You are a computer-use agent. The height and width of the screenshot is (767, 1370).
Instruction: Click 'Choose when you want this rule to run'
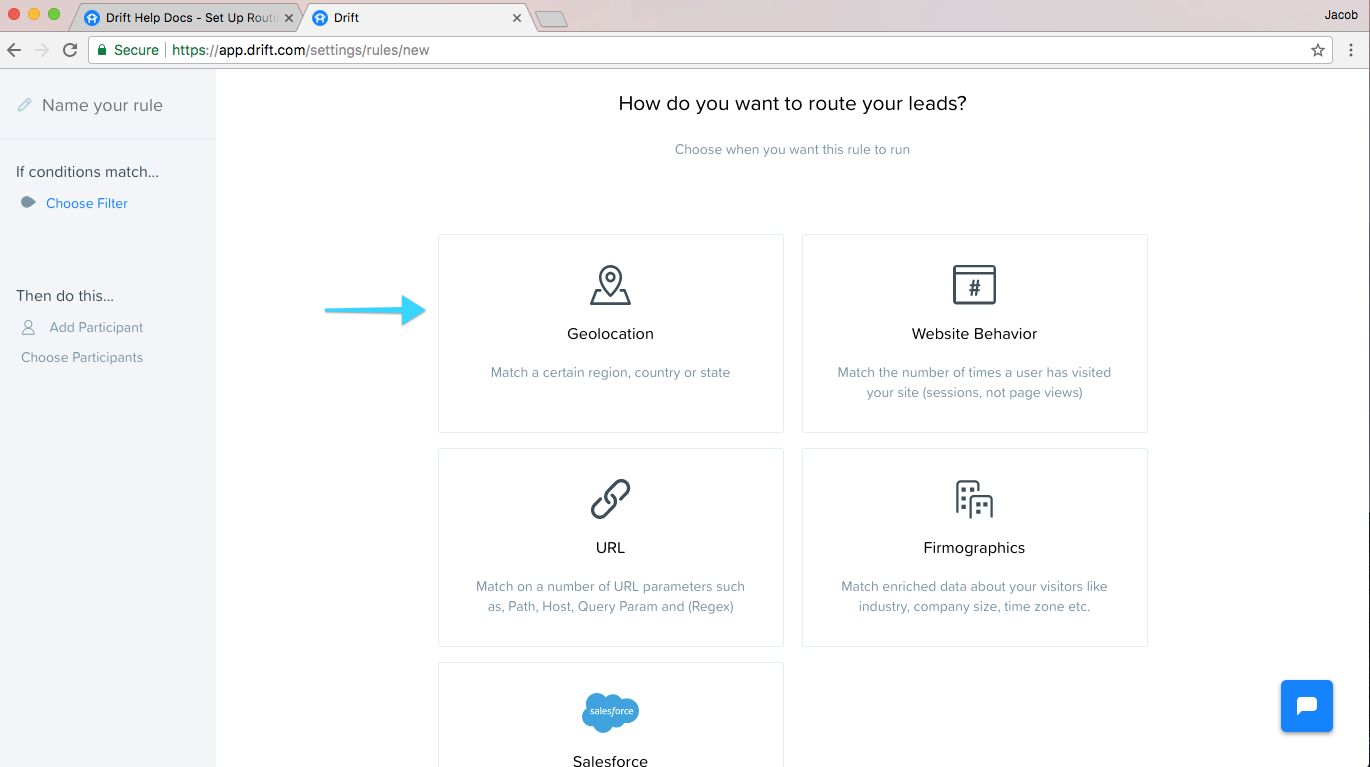(792, 149)
